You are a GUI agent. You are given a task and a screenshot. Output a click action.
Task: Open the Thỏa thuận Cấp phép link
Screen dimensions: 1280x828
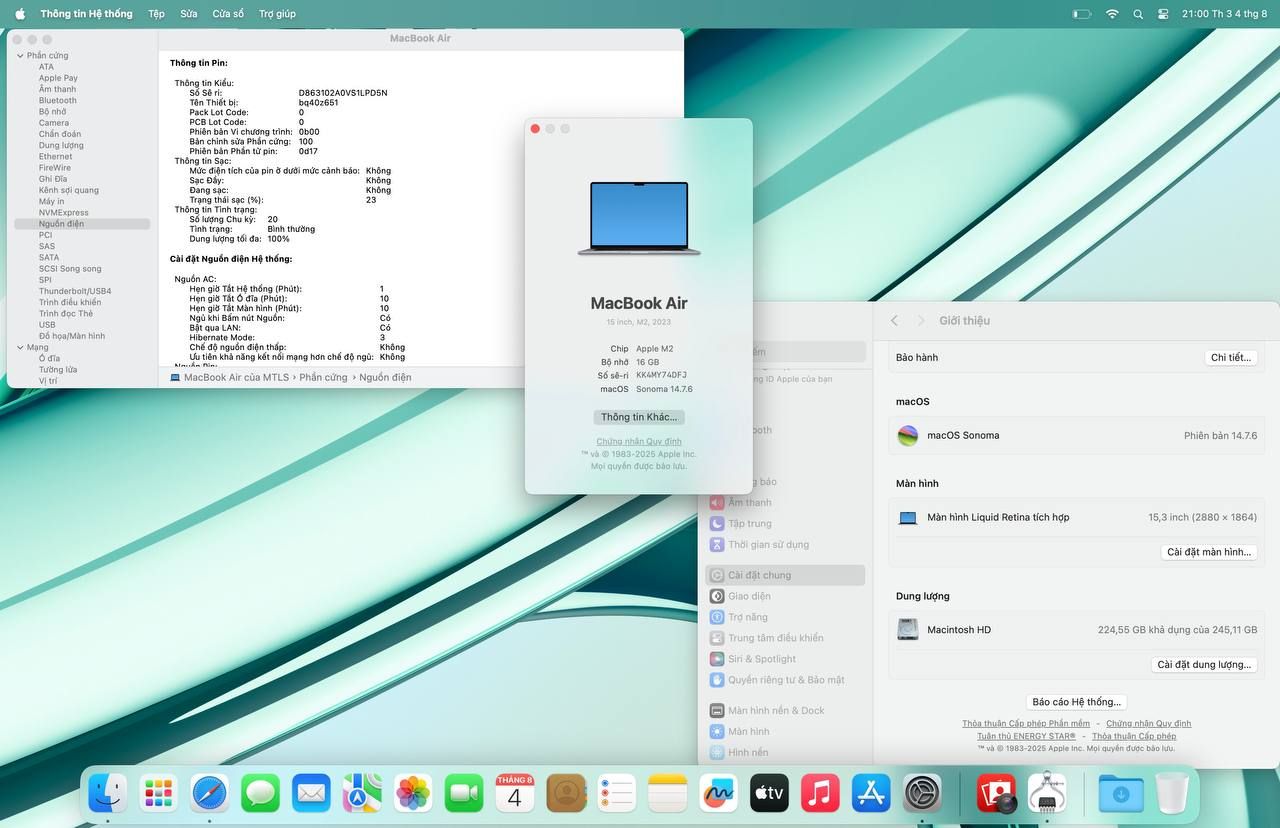tap(1134, 736)
